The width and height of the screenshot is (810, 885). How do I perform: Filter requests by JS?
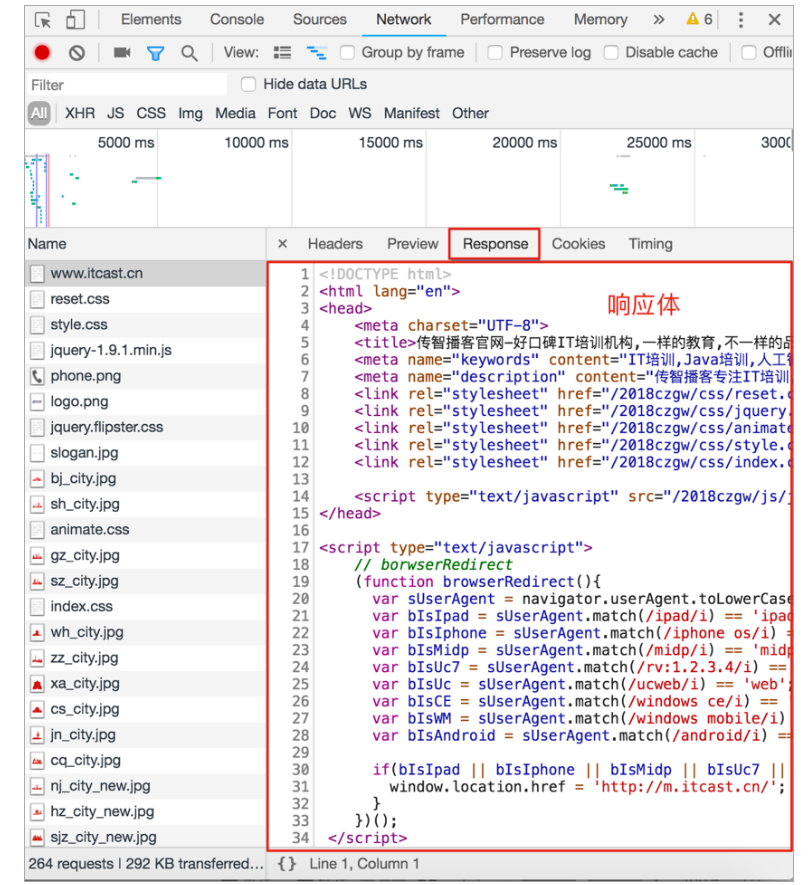tap(116, 113)
